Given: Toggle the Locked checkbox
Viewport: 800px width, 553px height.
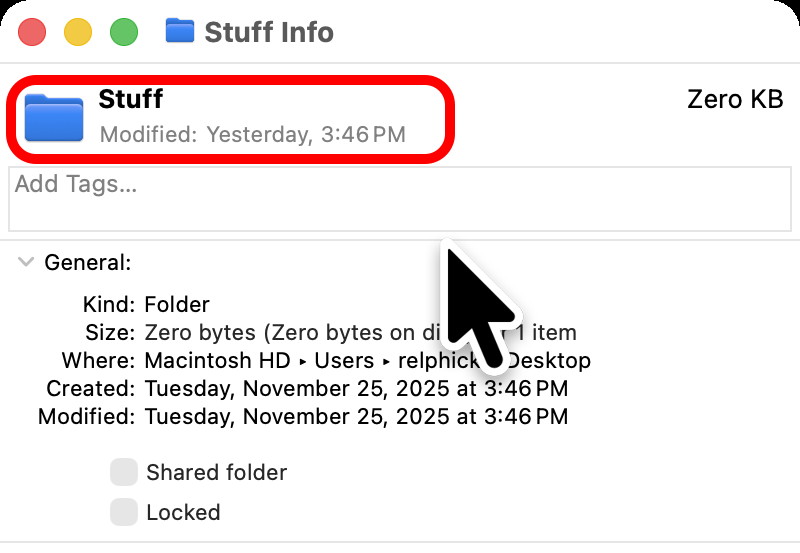Looking at the screenshot, I should pos(124,512).
